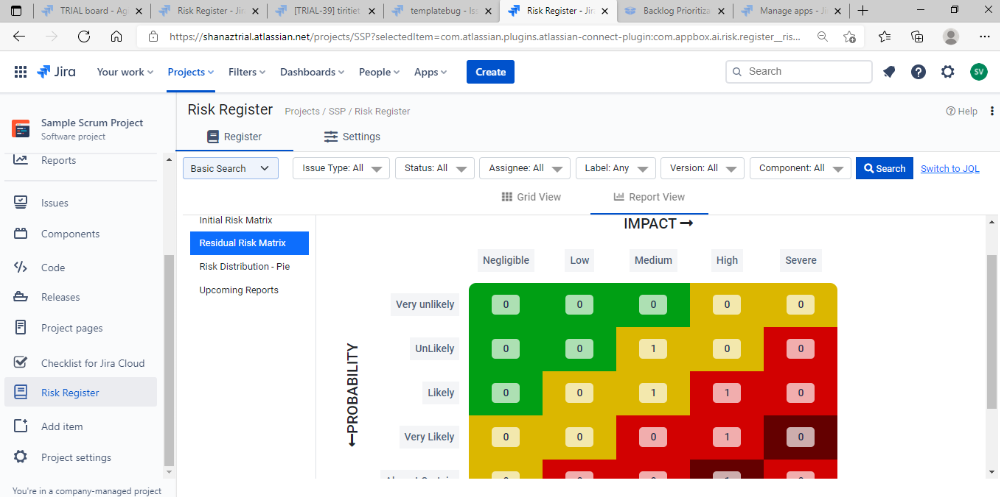Click the user profile avatar SV
This screenshot has height=497, width=1000.
tap(978, 72)
